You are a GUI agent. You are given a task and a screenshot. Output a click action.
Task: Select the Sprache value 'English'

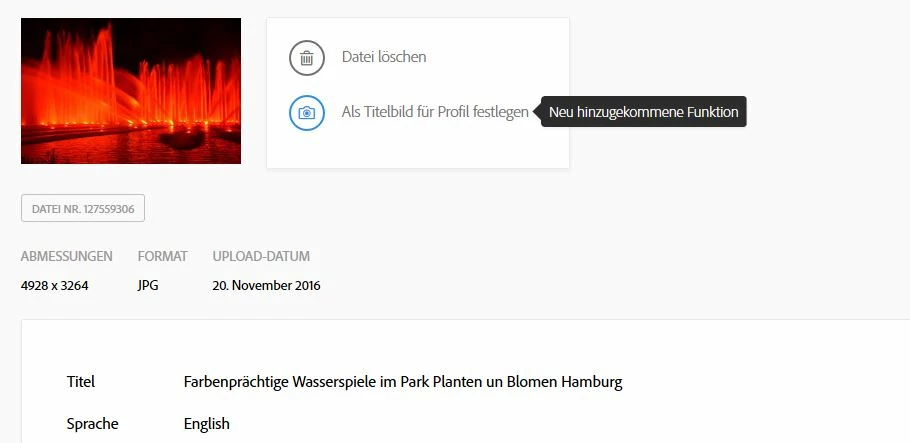207,424
